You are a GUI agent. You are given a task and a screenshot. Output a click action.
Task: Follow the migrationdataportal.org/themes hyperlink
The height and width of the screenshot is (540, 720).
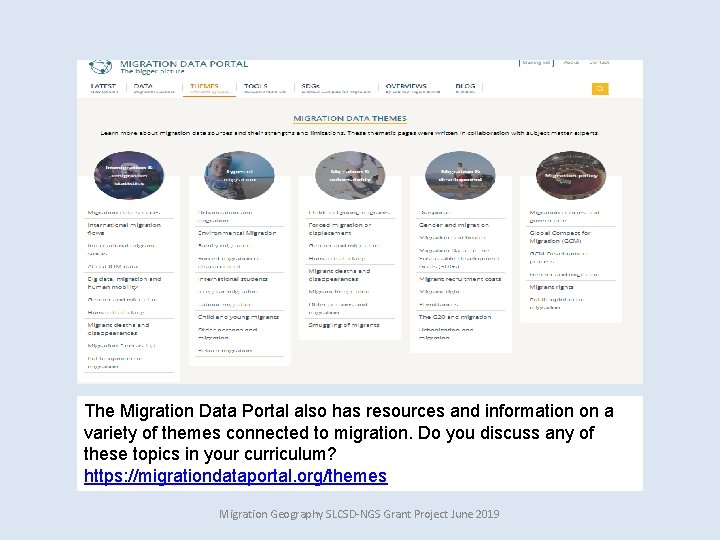click(x=236, y=476)
